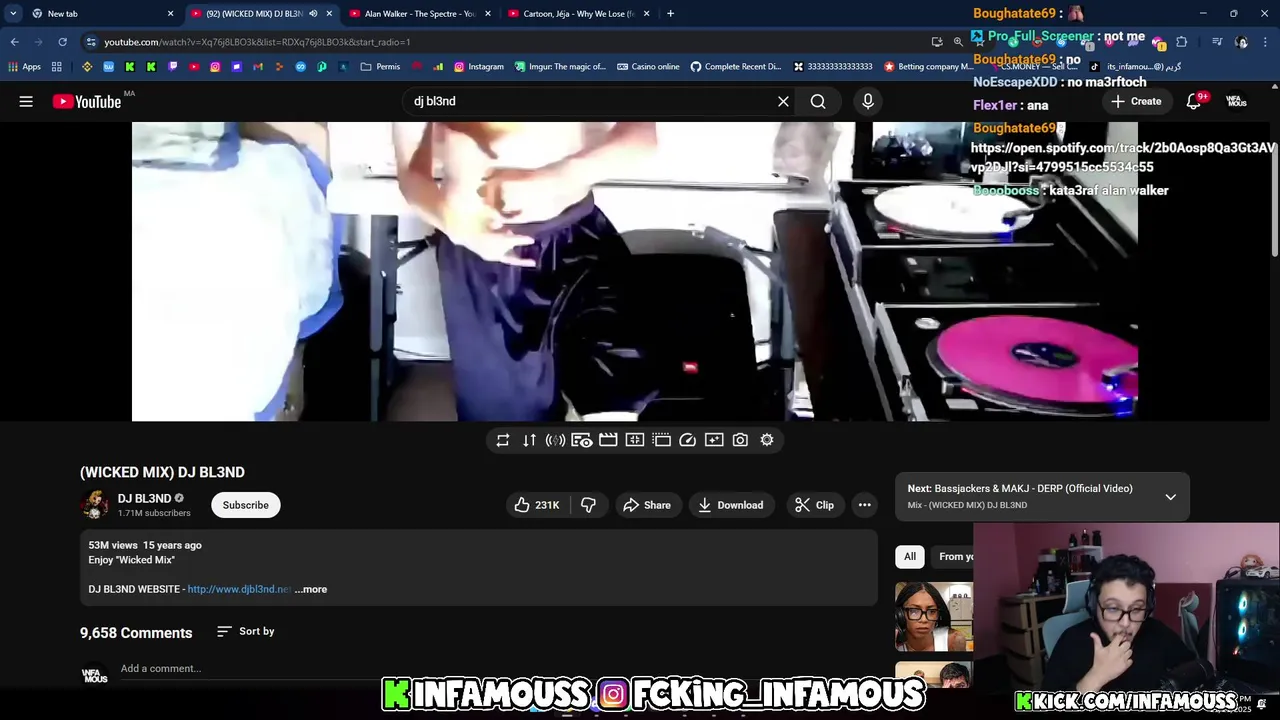Click the sparkle video filters icon
The height and width of the screenshot is (720, 1280).
714,440
